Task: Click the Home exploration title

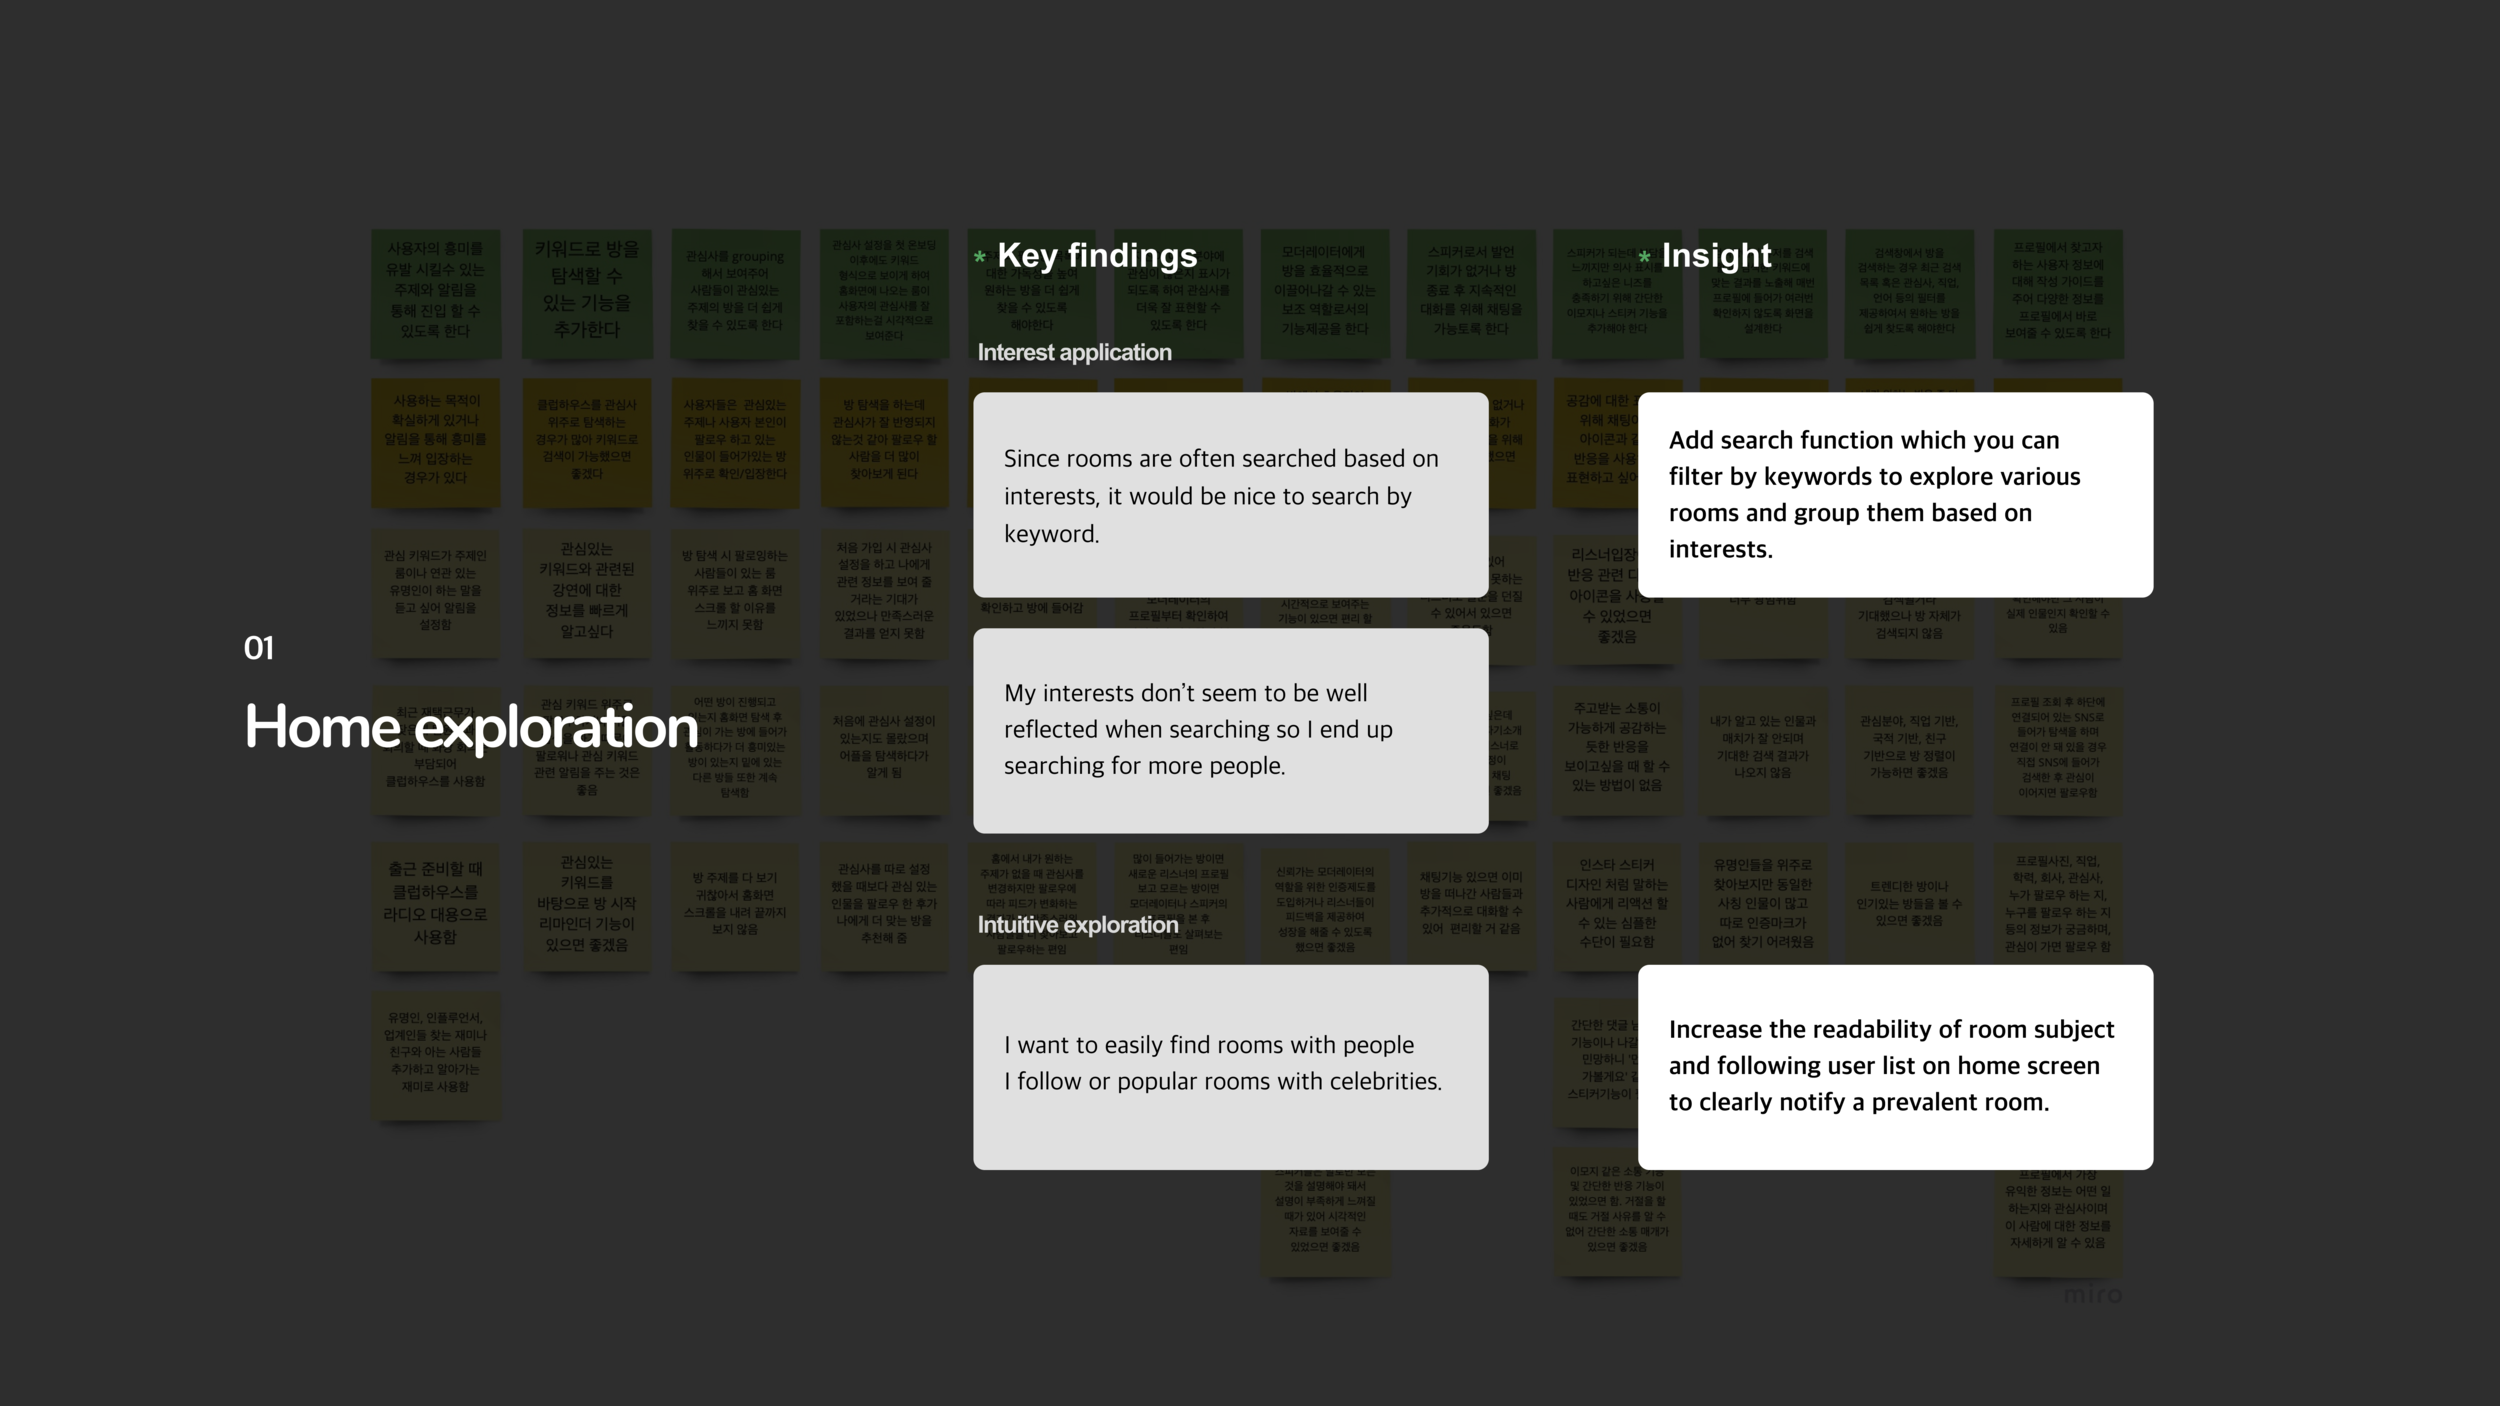Action: (x=471, y=726)
